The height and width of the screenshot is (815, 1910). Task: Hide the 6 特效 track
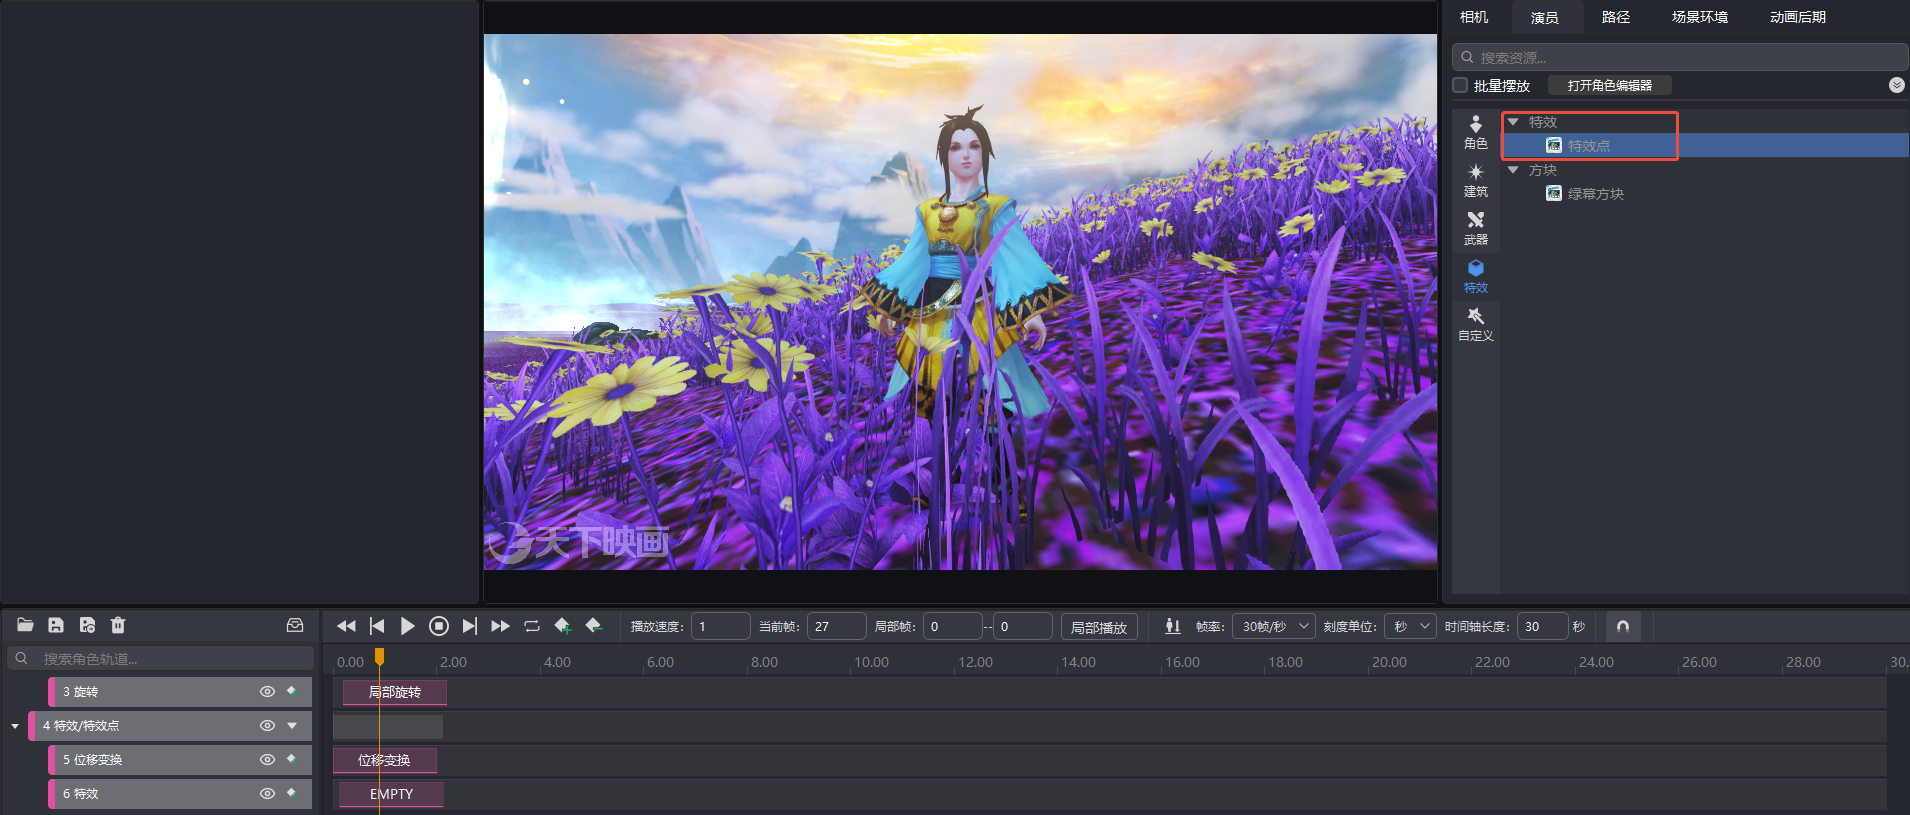pos(267,793)
